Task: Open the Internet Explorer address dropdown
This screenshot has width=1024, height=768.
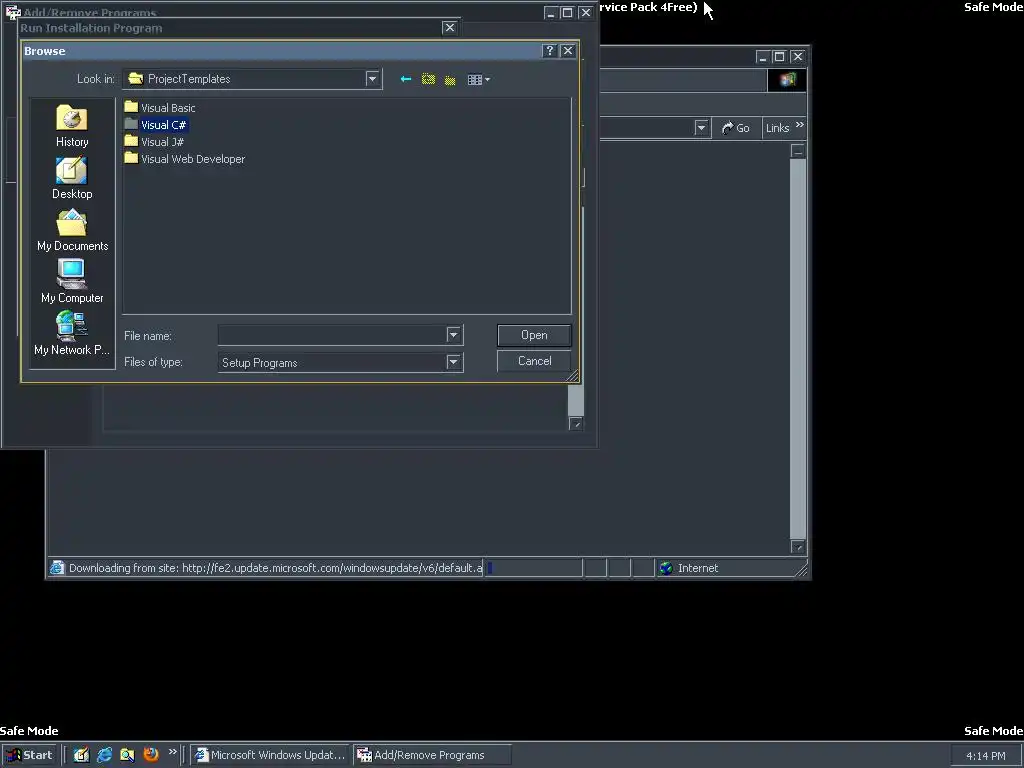Action: 701,128
